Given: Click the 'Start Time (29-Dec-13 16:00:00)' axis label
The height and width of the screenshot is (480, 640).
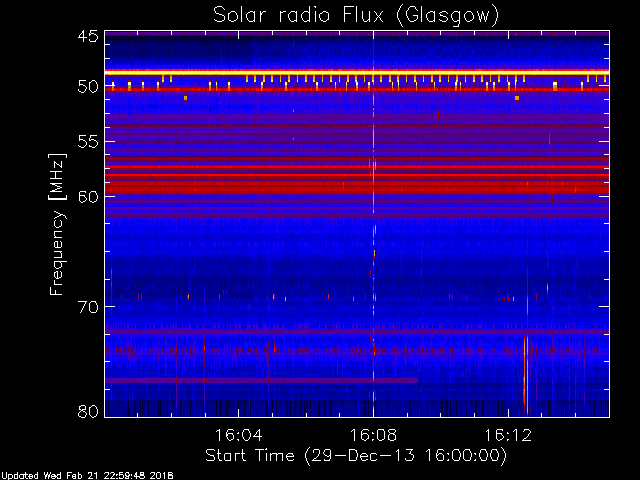Looking at the screenshot, I should point(356,456).
